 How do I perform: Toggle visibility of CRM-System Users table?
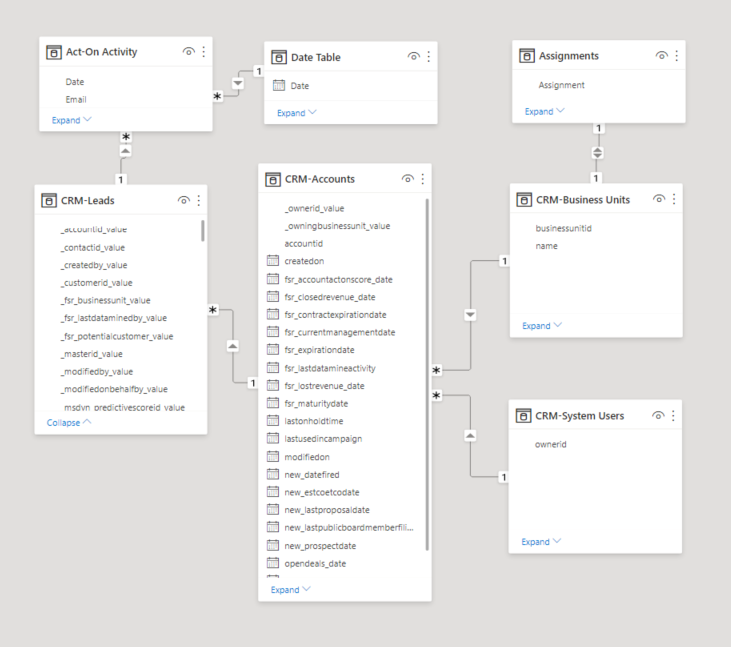(658, 415)
